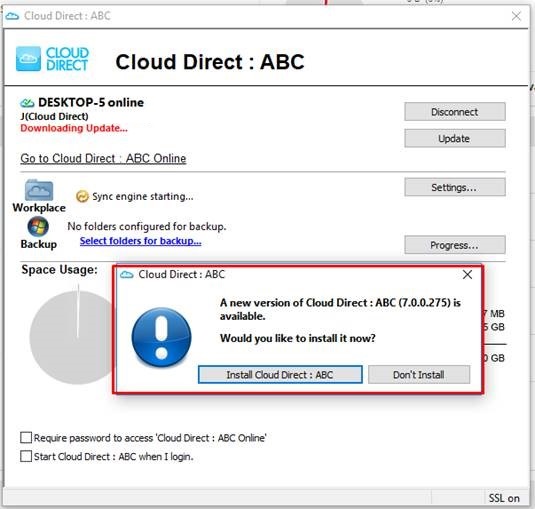Click the 'J(Cloud Direct)' drive label
Viewport: 535px width, 509px height.
click(x=55, y=116)
